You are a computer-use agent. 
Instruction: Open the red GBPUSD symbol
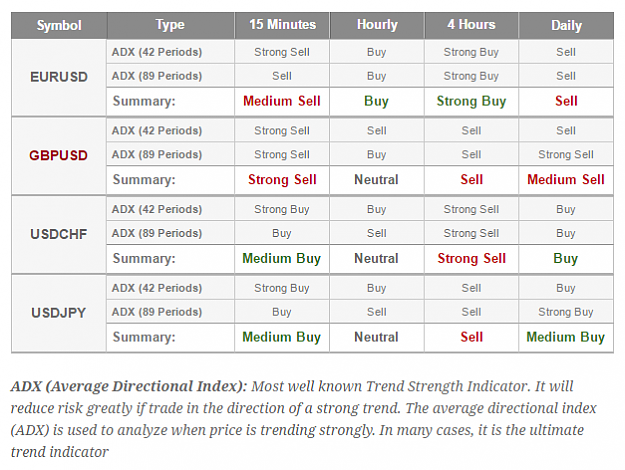pyautogui.click(x=58, y=155)
